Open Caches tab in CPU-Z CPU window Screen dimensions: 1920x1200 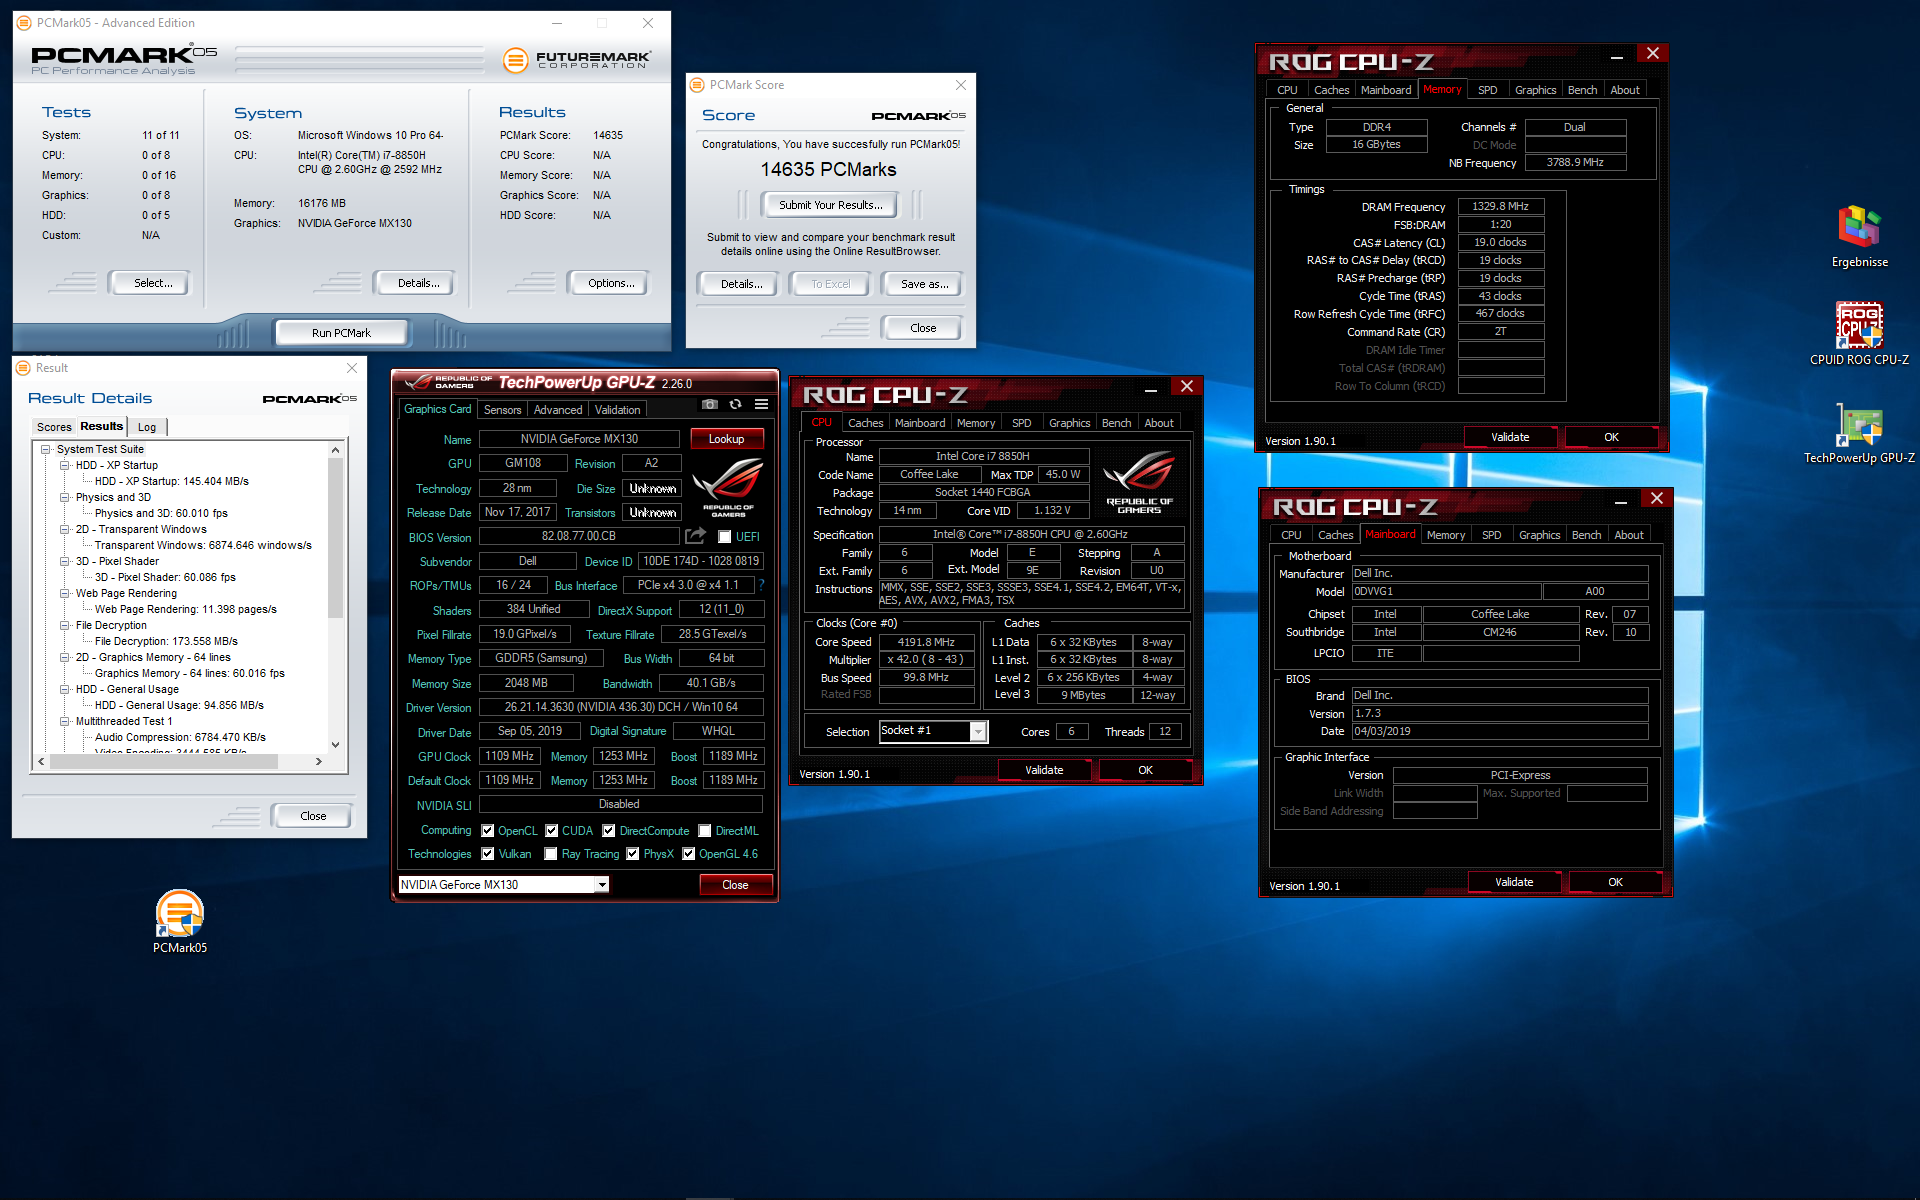[865, 423]
